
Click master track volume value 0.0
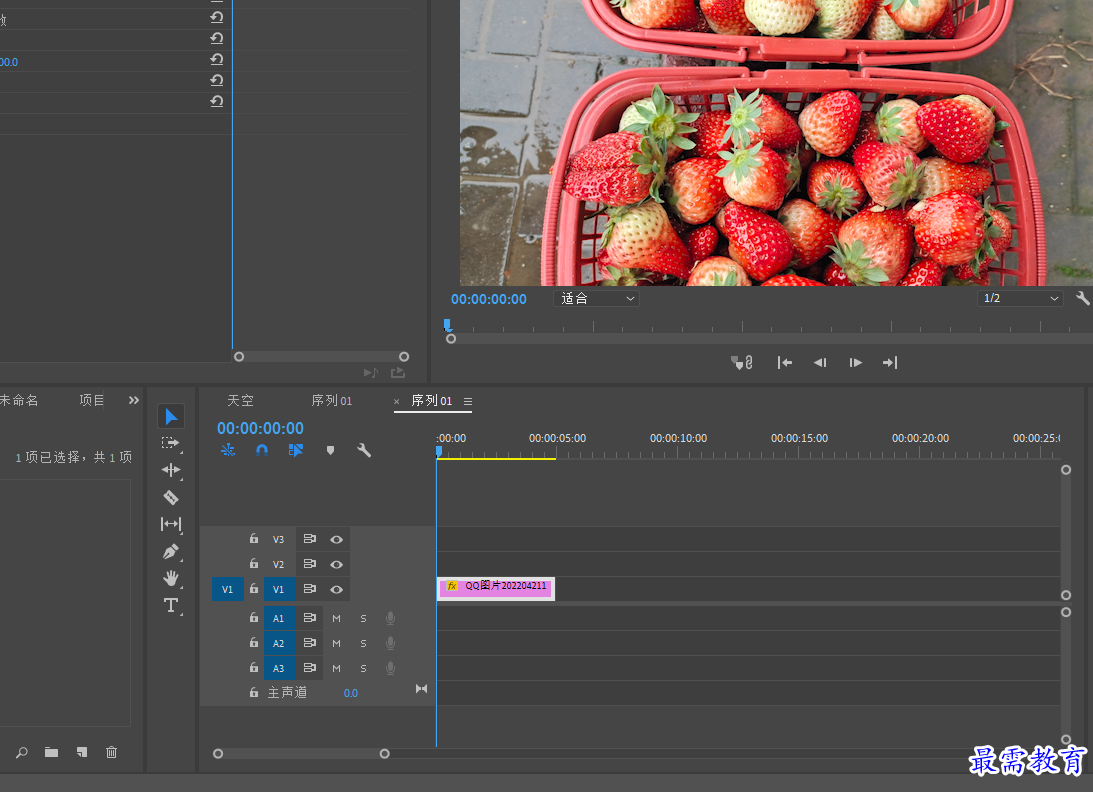351,693
